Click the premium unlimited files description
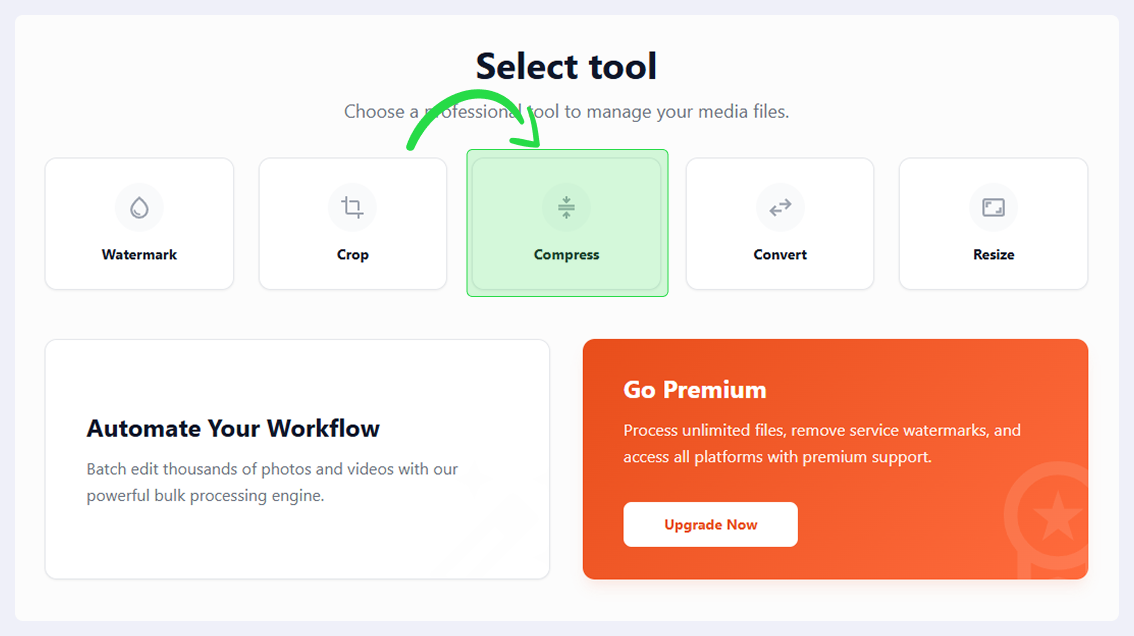Image resolution: width=1134 pixels, height=636 pixels. tap(822, 444)
